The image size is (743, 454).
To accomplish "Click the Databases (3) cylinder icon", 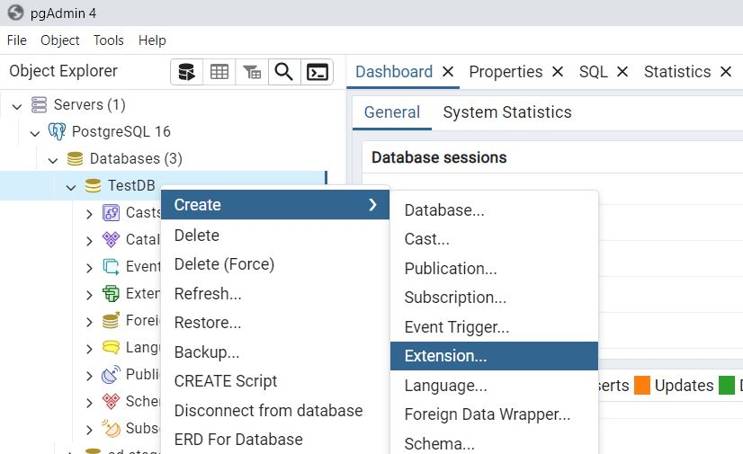I will [75, 159].
